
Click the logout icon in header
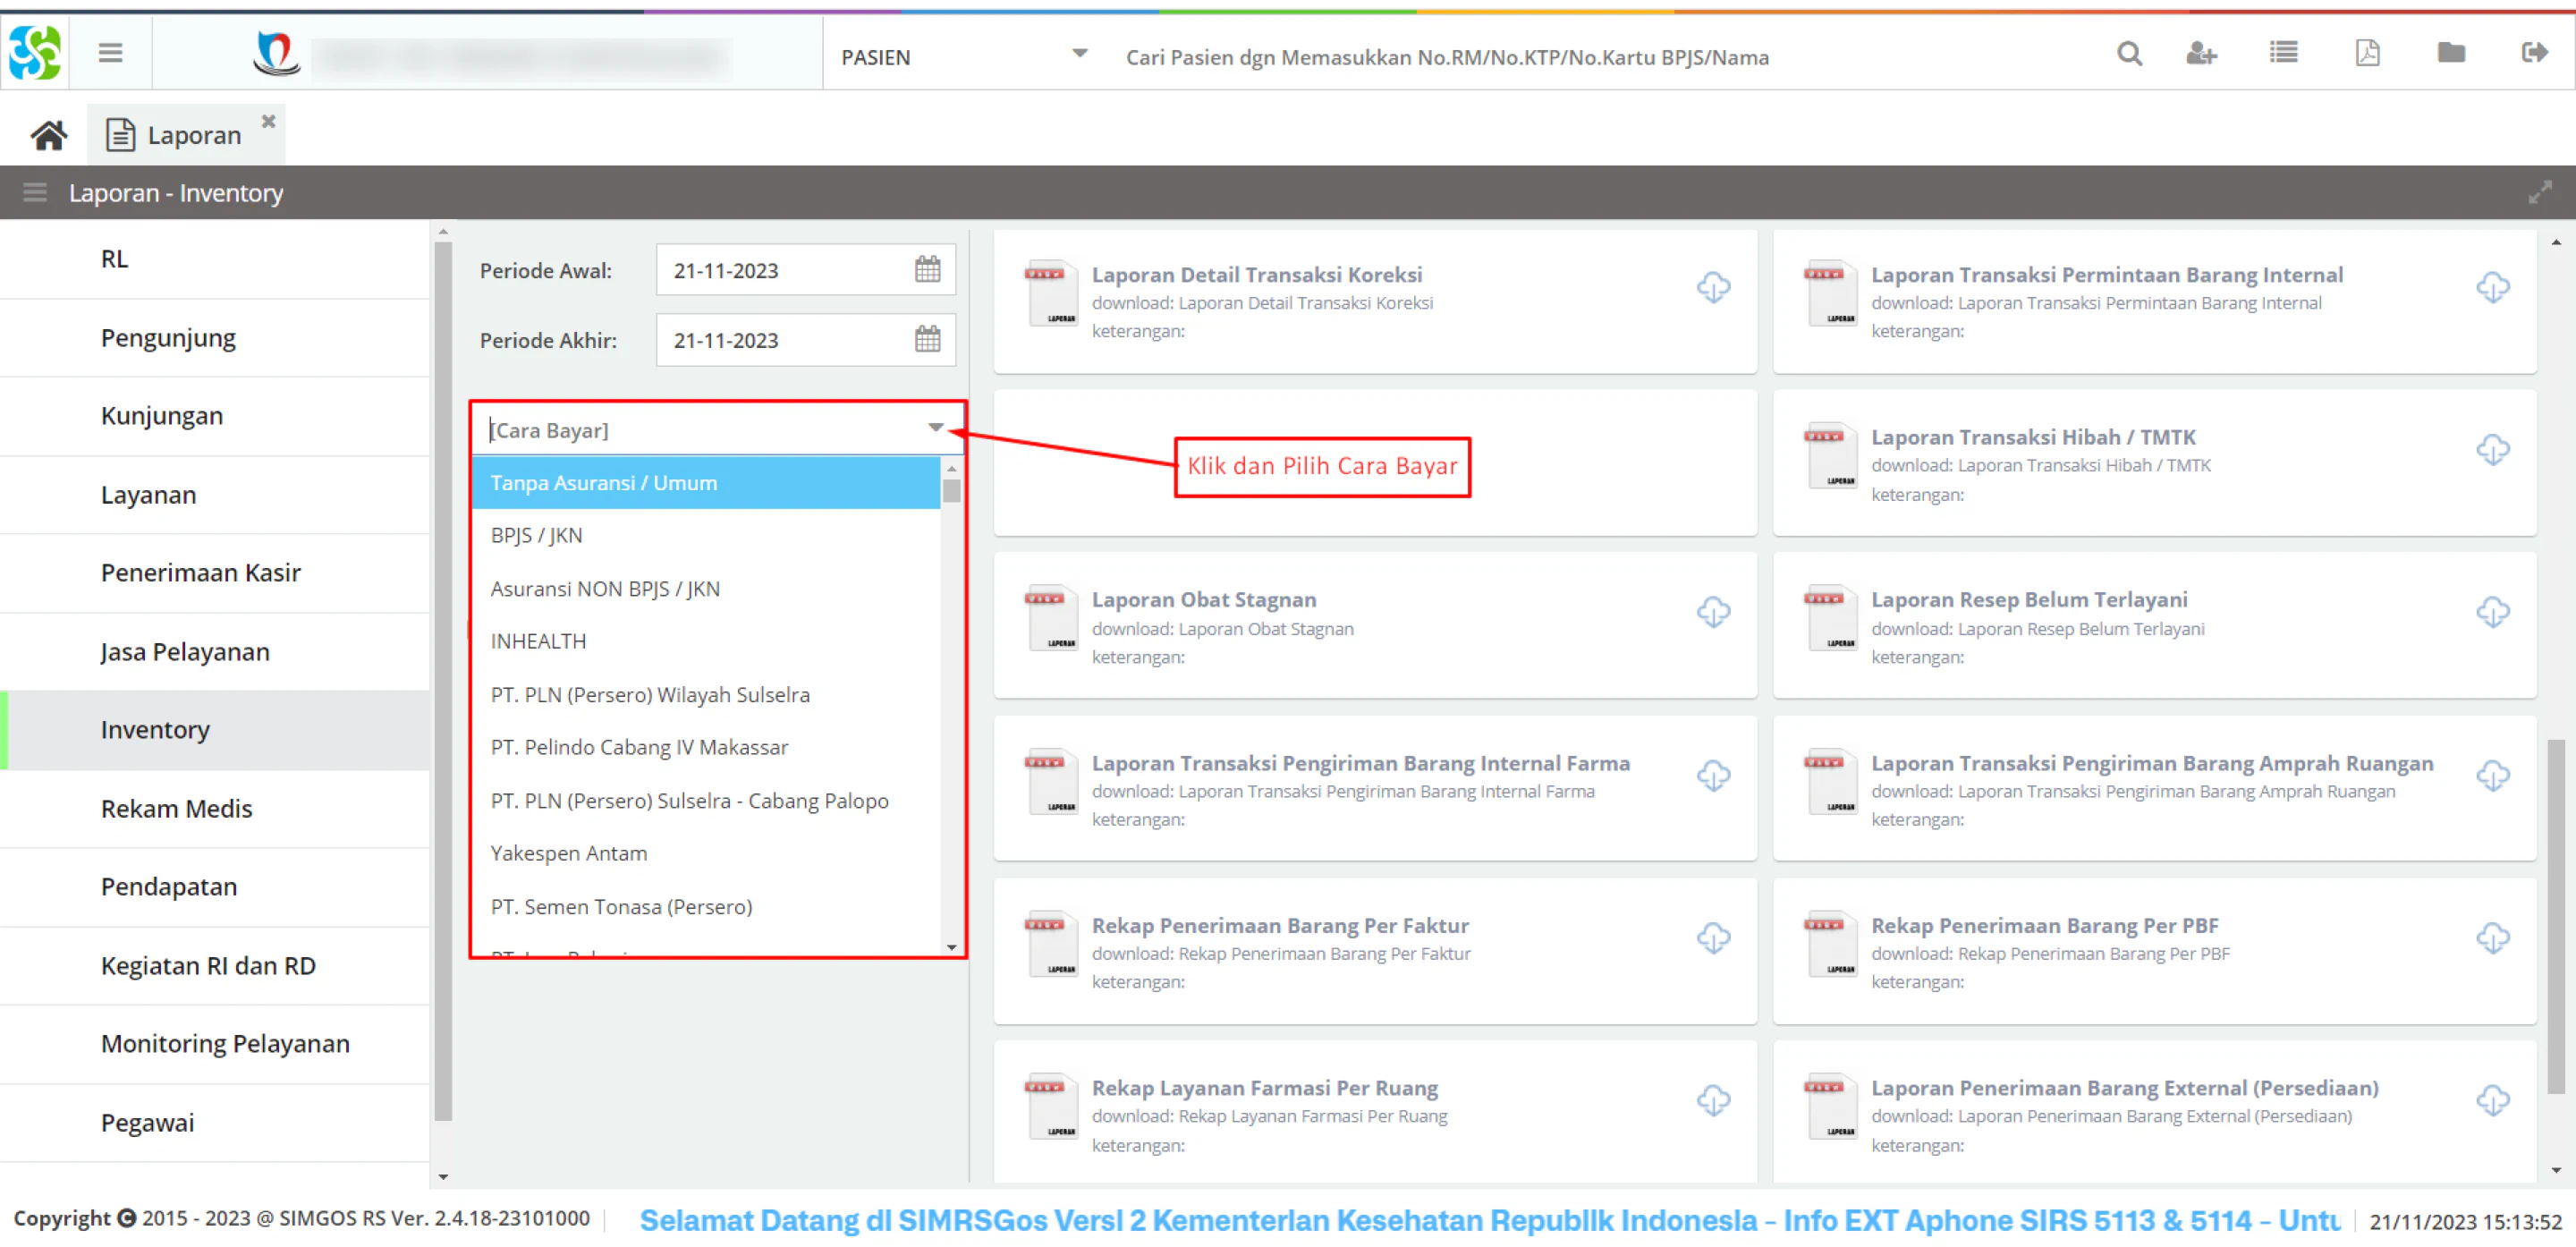(x=2535, y=53)
